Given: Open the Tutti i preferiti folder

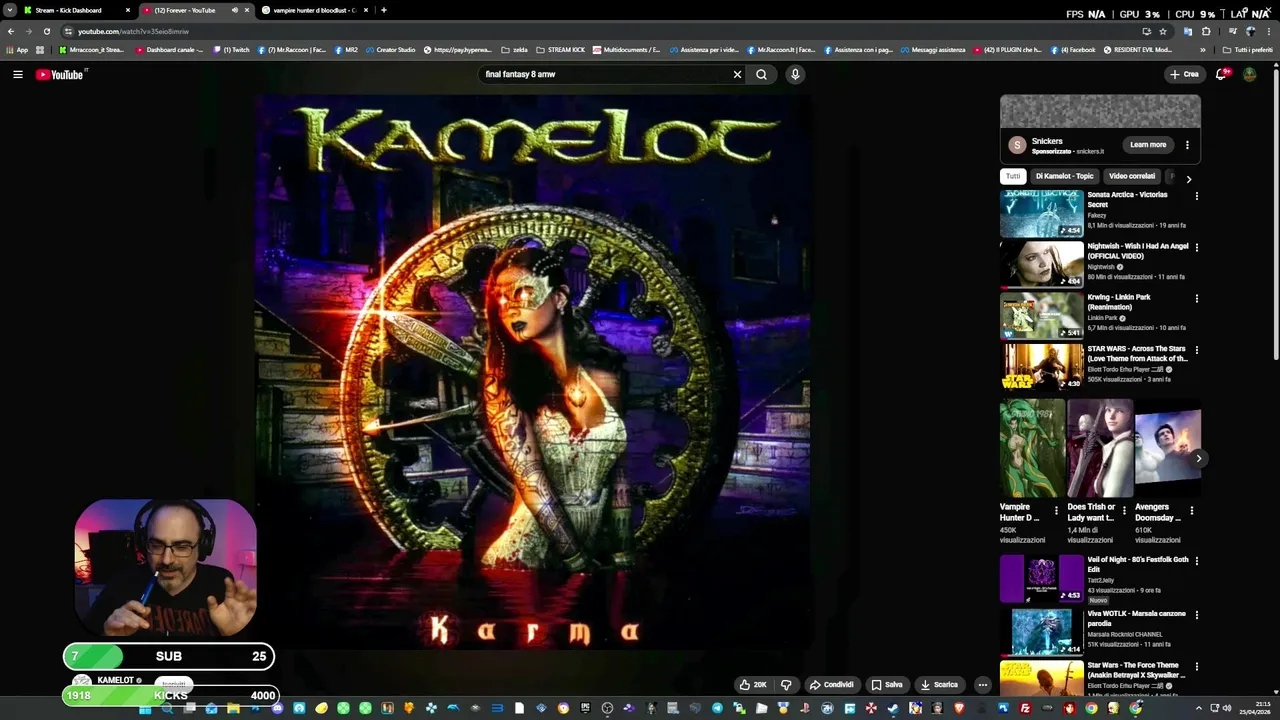Looking at the screenshot, I should point(1247,50).
